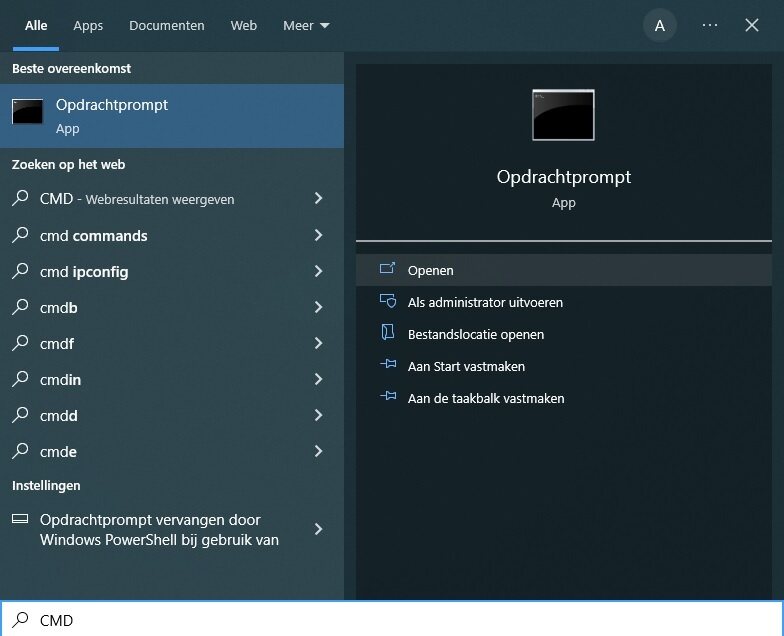Expand the cmd commands suggestion arrow
This screenshot has height=636, width=784.
(318, 235)
